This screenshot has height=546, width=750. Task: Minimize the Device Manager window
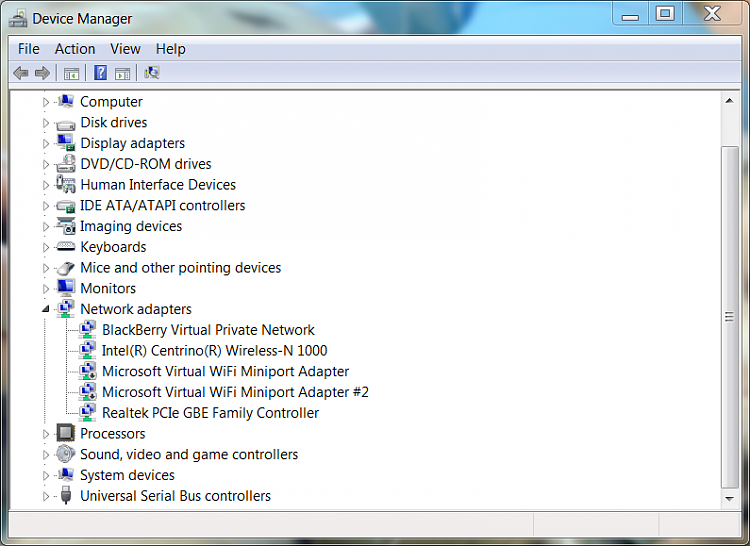[630, 14]
